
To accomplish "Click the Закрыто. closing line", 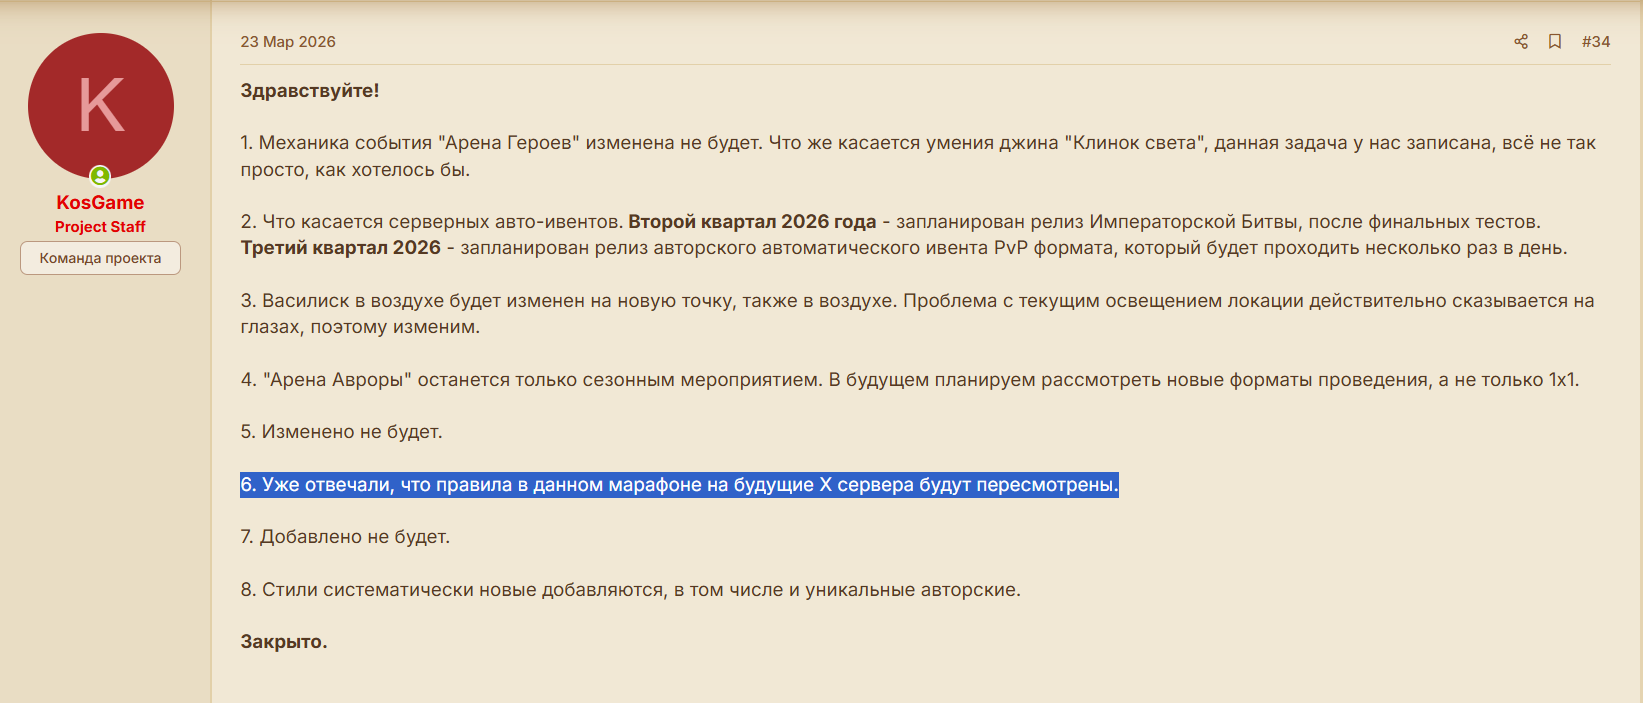I will click(x=284, y=642).
